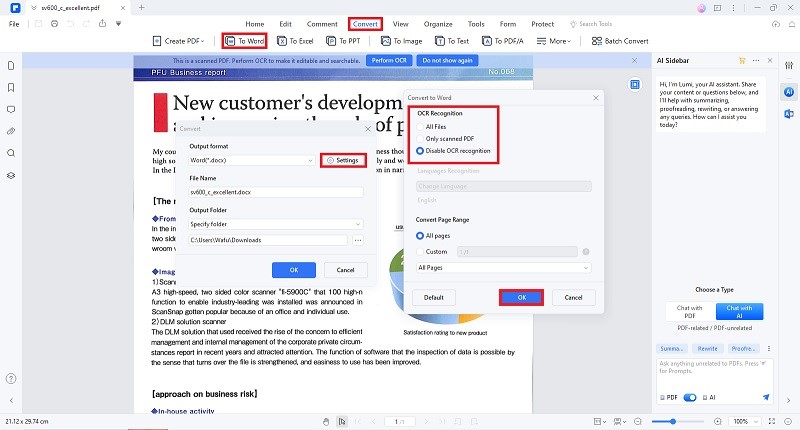Viewport: 800px width, 430px height.
Task: Open the search panel in left sidebar
Action: point(11,153)
